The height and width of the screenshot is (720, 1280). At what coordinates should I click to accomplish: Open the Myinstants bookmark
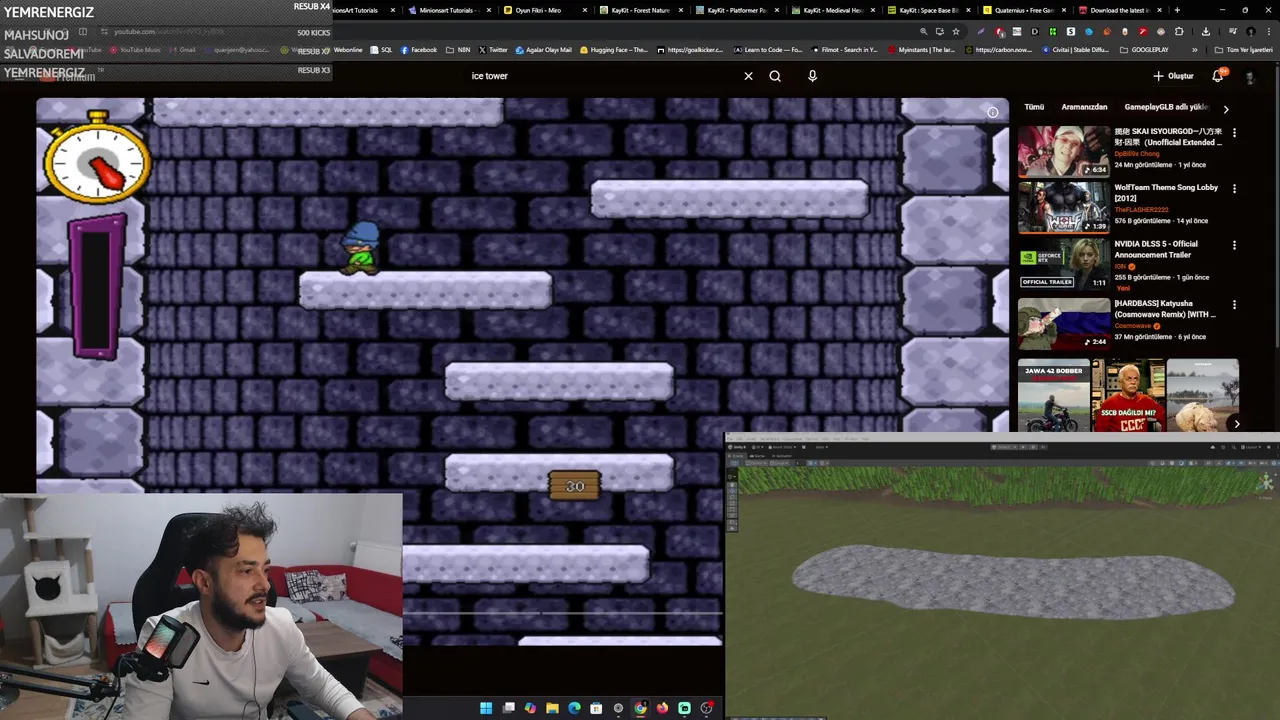click(923, 50)
